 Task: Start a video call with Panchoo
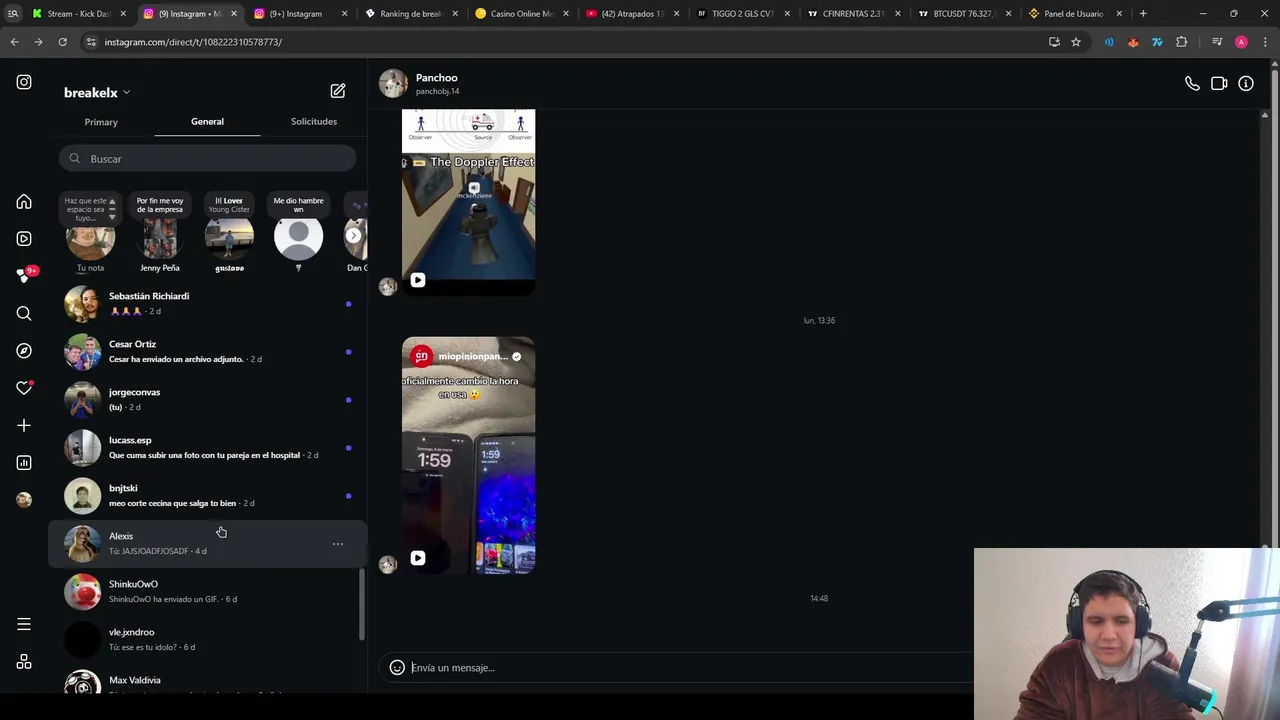1219,84
